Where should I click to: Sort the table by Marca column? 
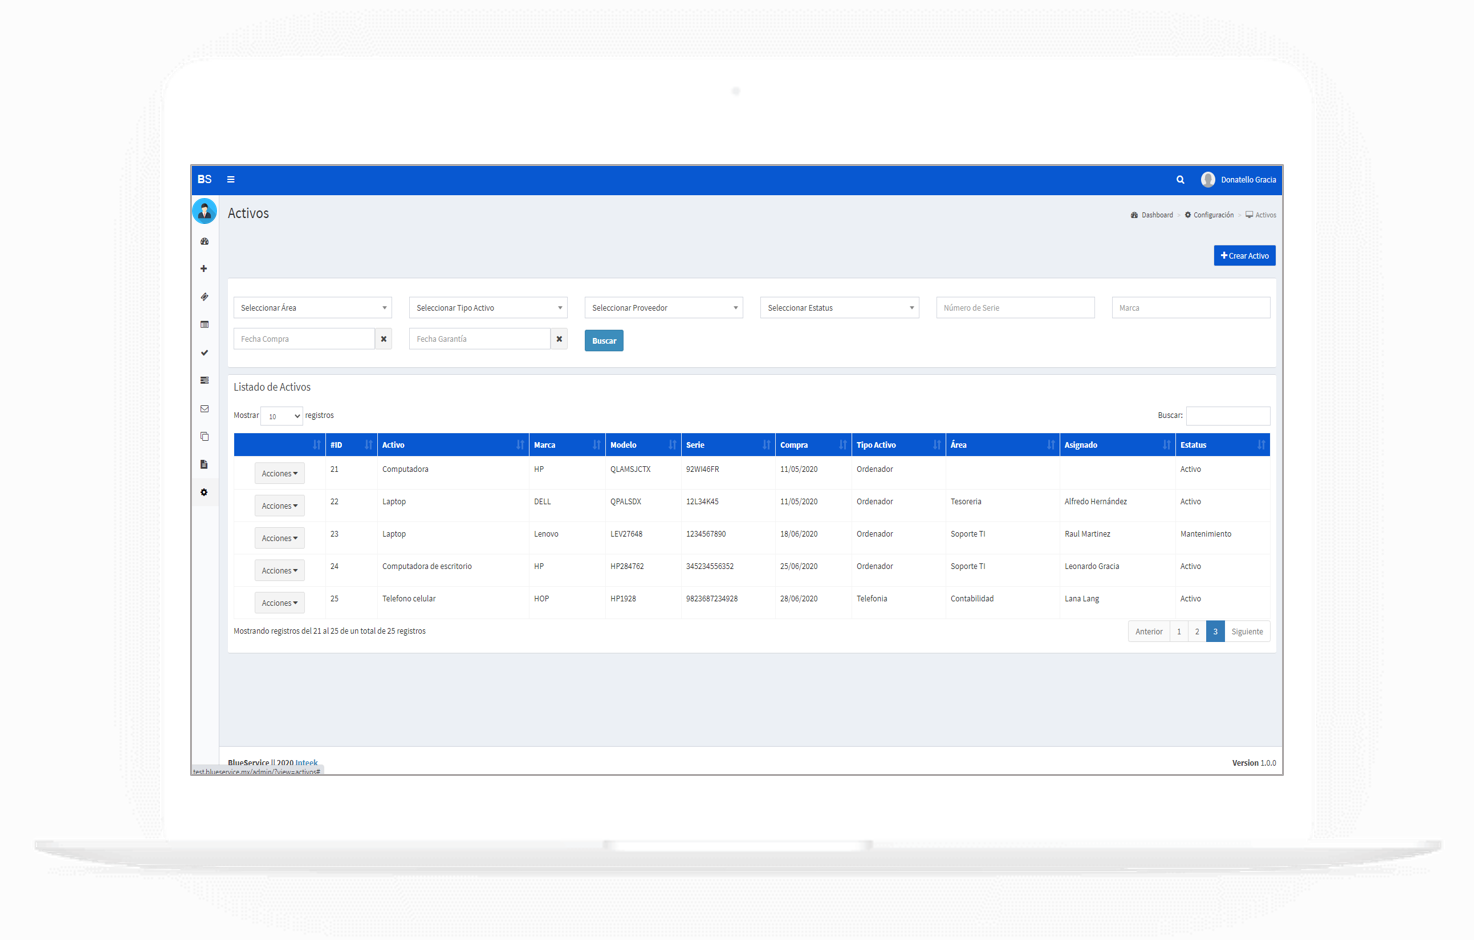566,445
